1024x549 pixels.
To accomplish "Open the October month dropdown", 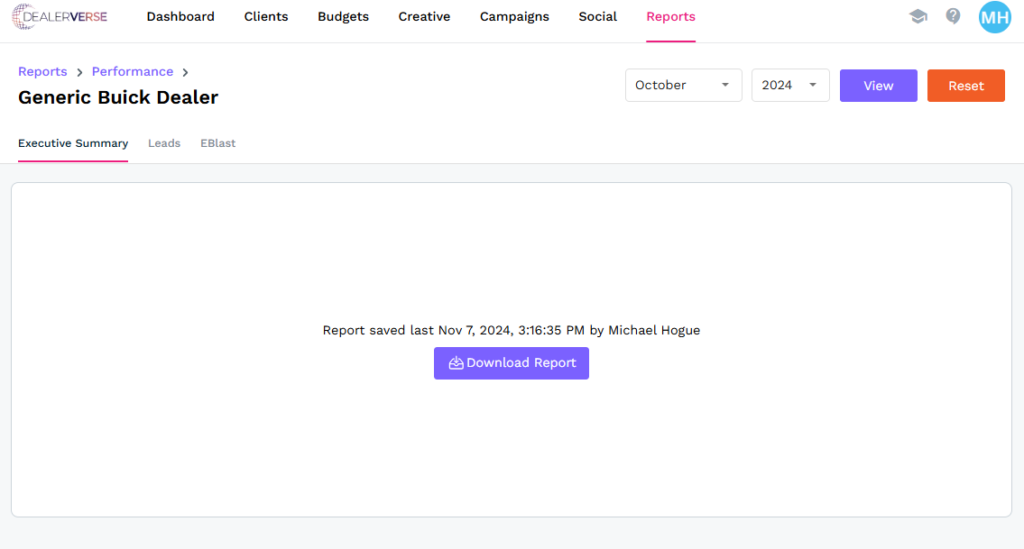I will pyautogui.click(x=683, y=85).
